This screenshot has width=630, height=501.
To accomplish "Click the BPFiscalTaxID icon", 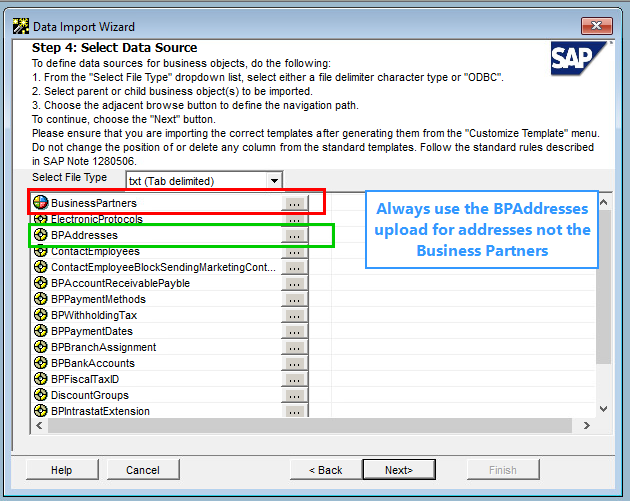I will [x=41, y=379].
